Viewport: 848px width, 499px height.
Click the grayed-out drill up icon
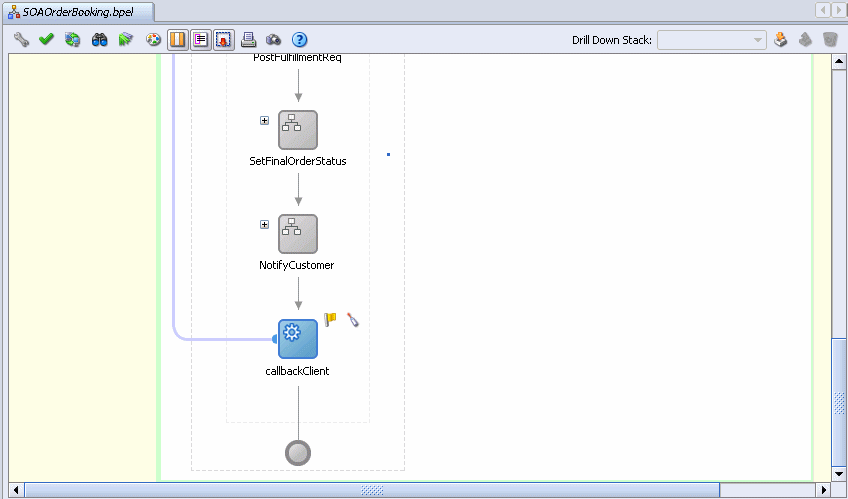tap(805, 39)
